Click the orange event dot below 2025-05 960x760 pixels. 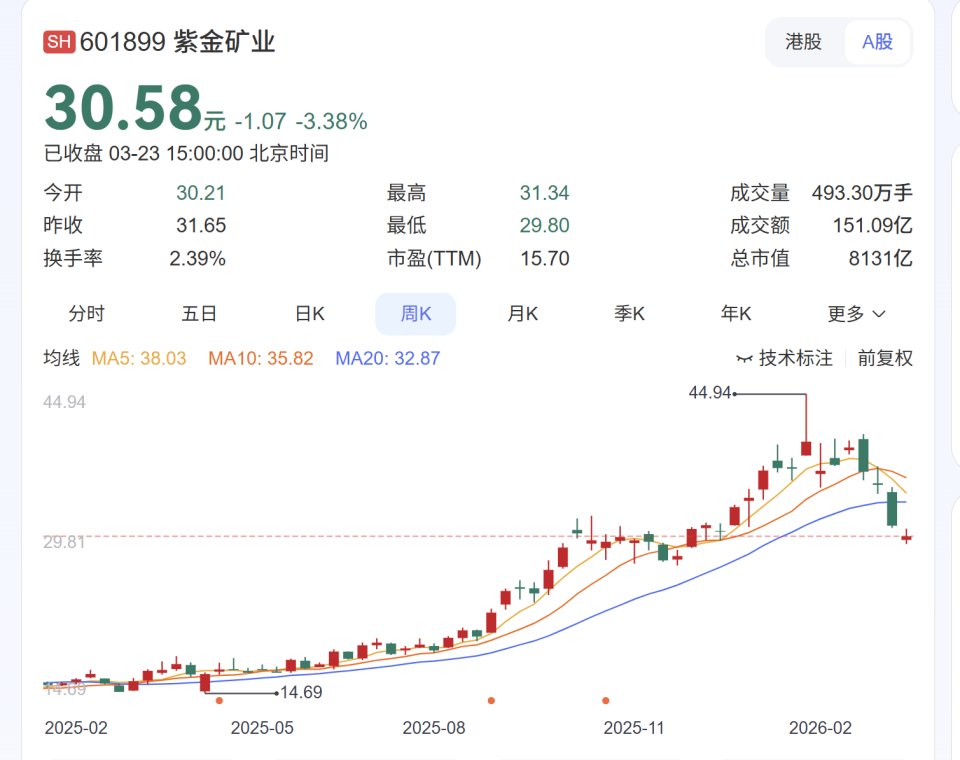(x=220, y=701)
